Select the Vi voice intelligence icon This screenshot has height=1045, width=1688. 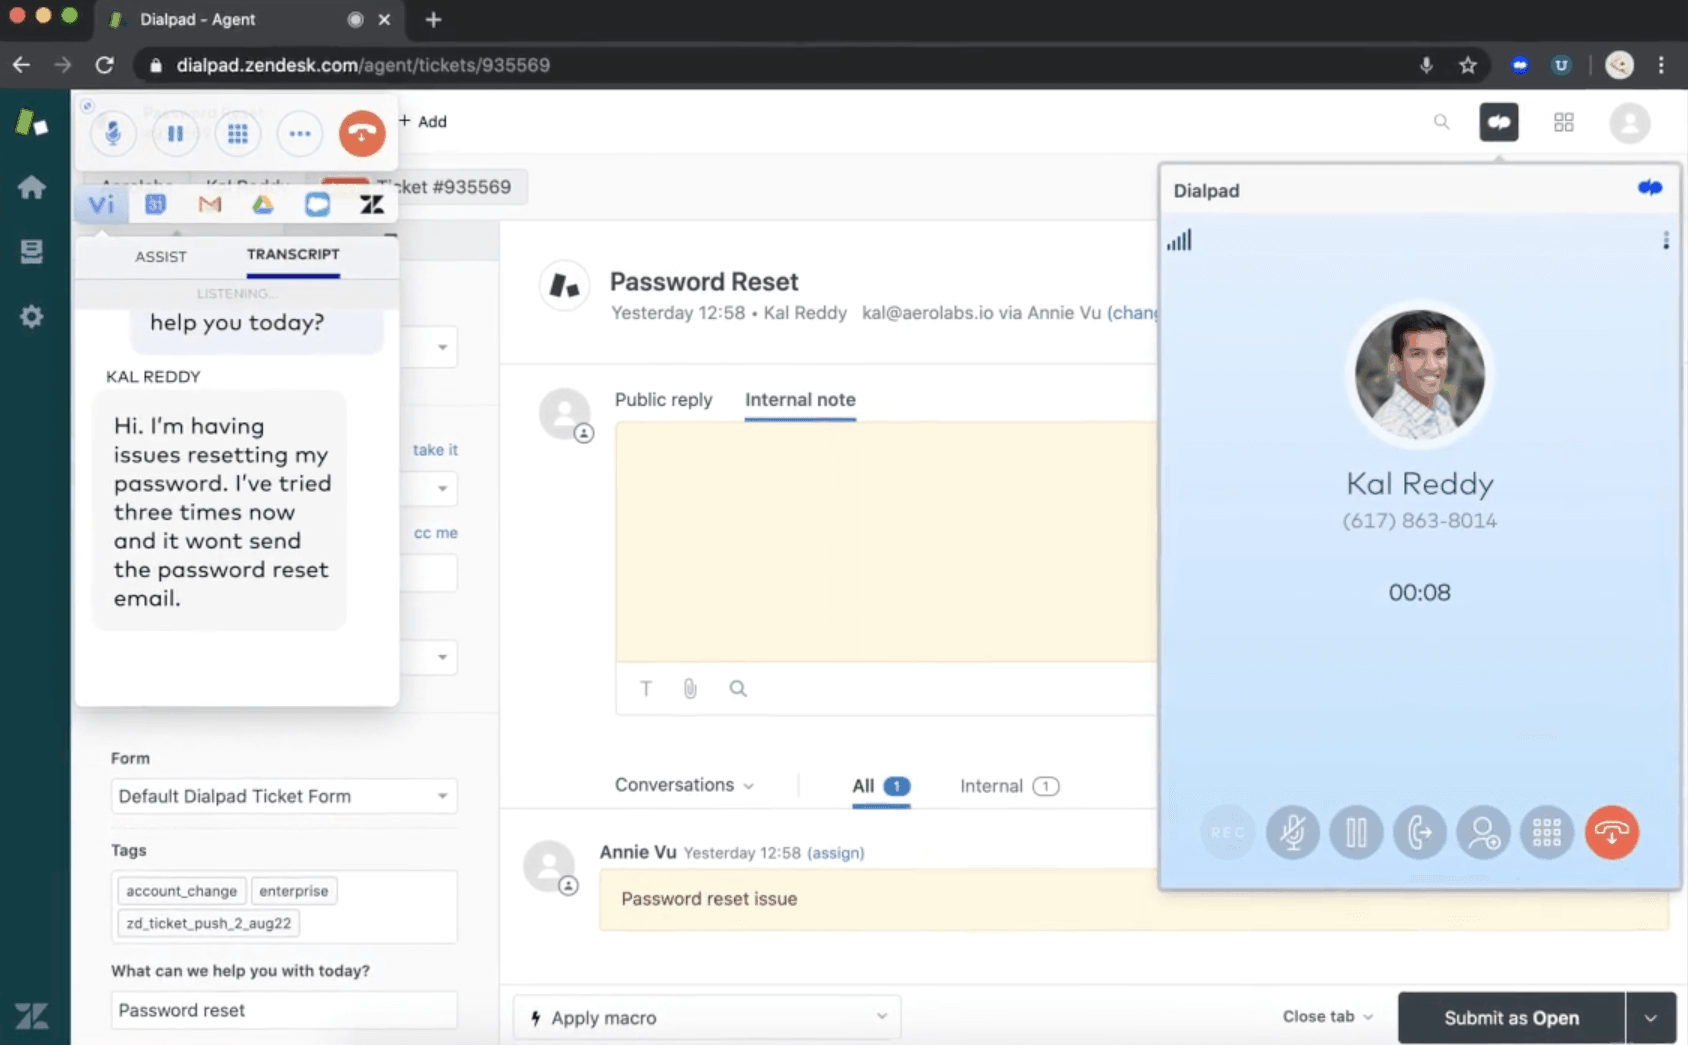point(101,205)
